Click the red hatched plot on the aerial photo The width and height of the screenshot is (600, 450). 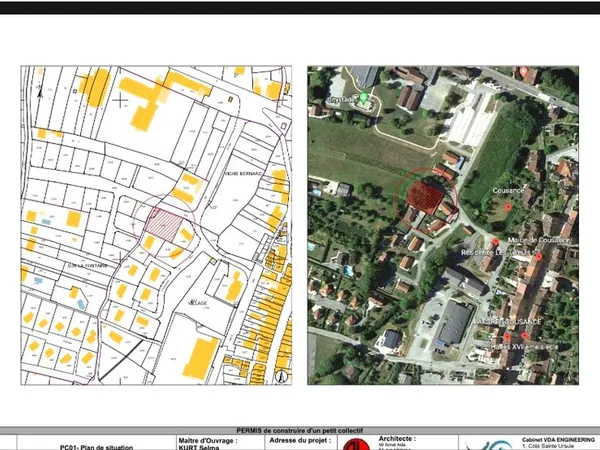425,197
